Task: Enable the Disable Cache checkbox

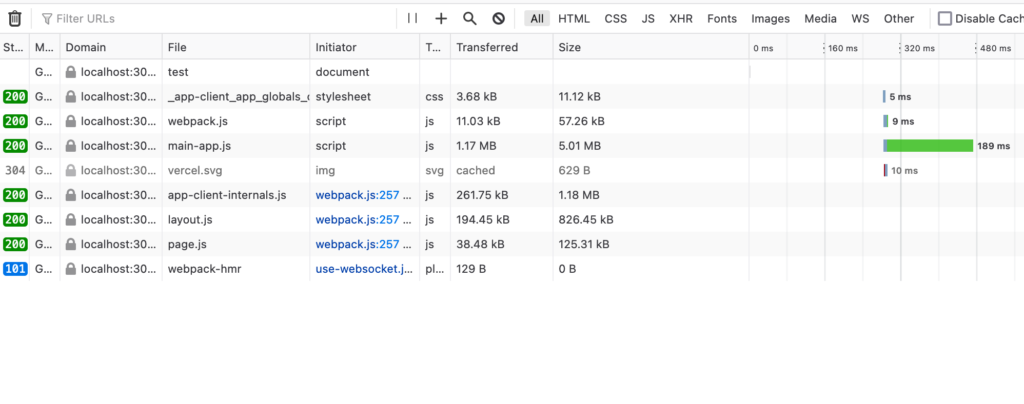Action: pos(945,18)
